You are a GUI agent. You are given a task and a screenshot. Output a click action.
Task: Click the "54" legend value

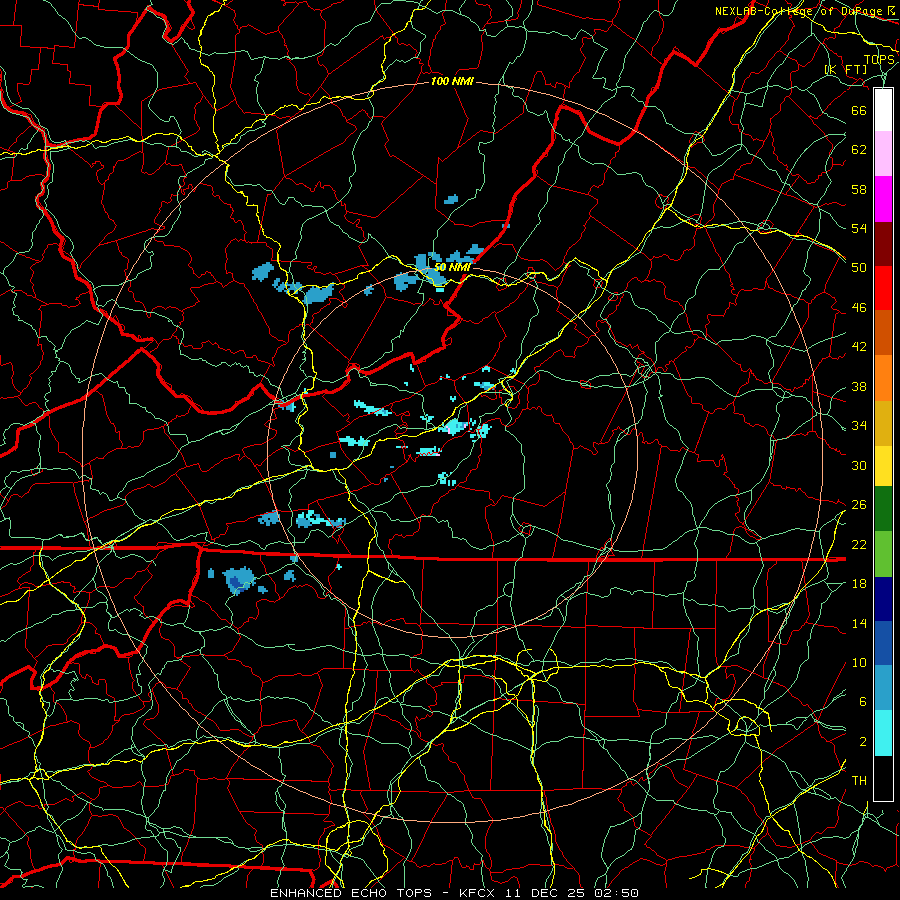pos(859,228)
